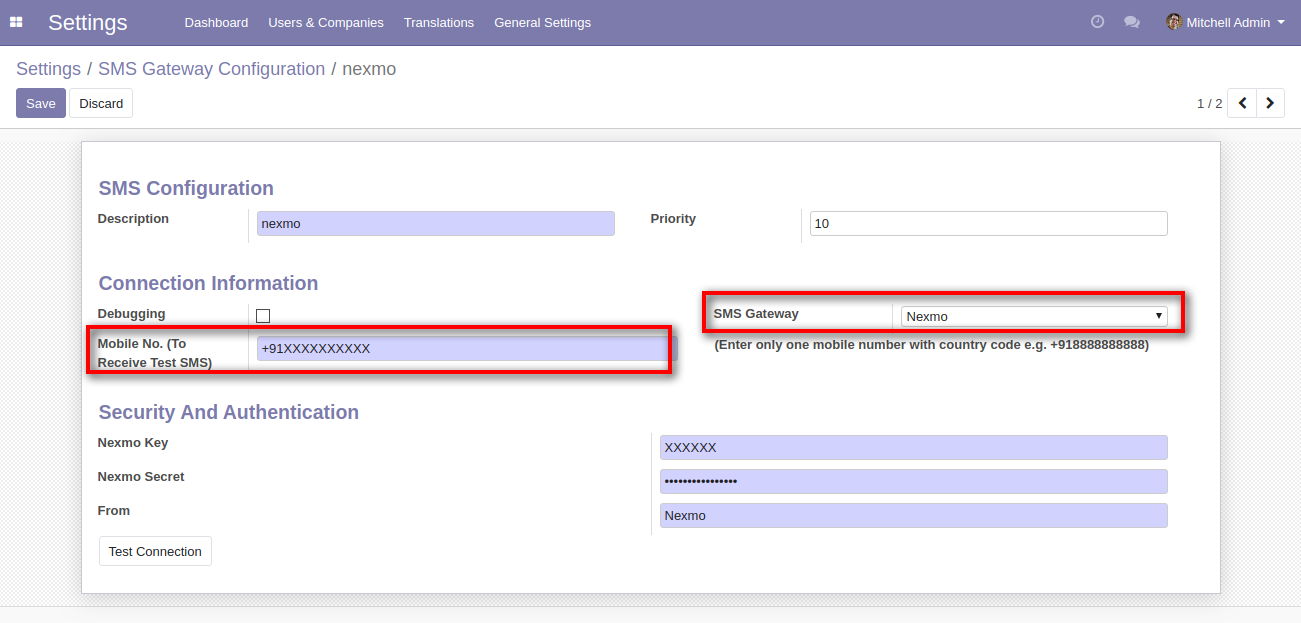Click the Nexmo Key label

coord(133,443)
